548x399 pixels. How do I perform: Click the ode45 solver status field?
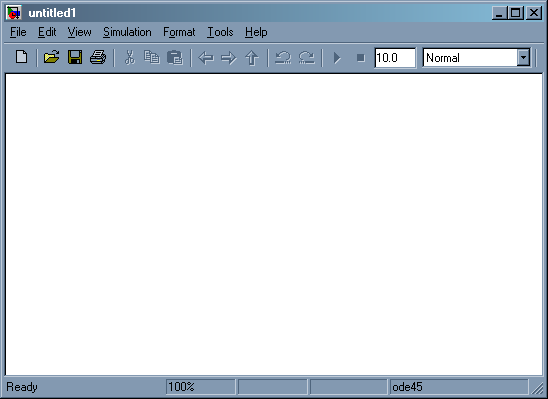tap(459, 387)
